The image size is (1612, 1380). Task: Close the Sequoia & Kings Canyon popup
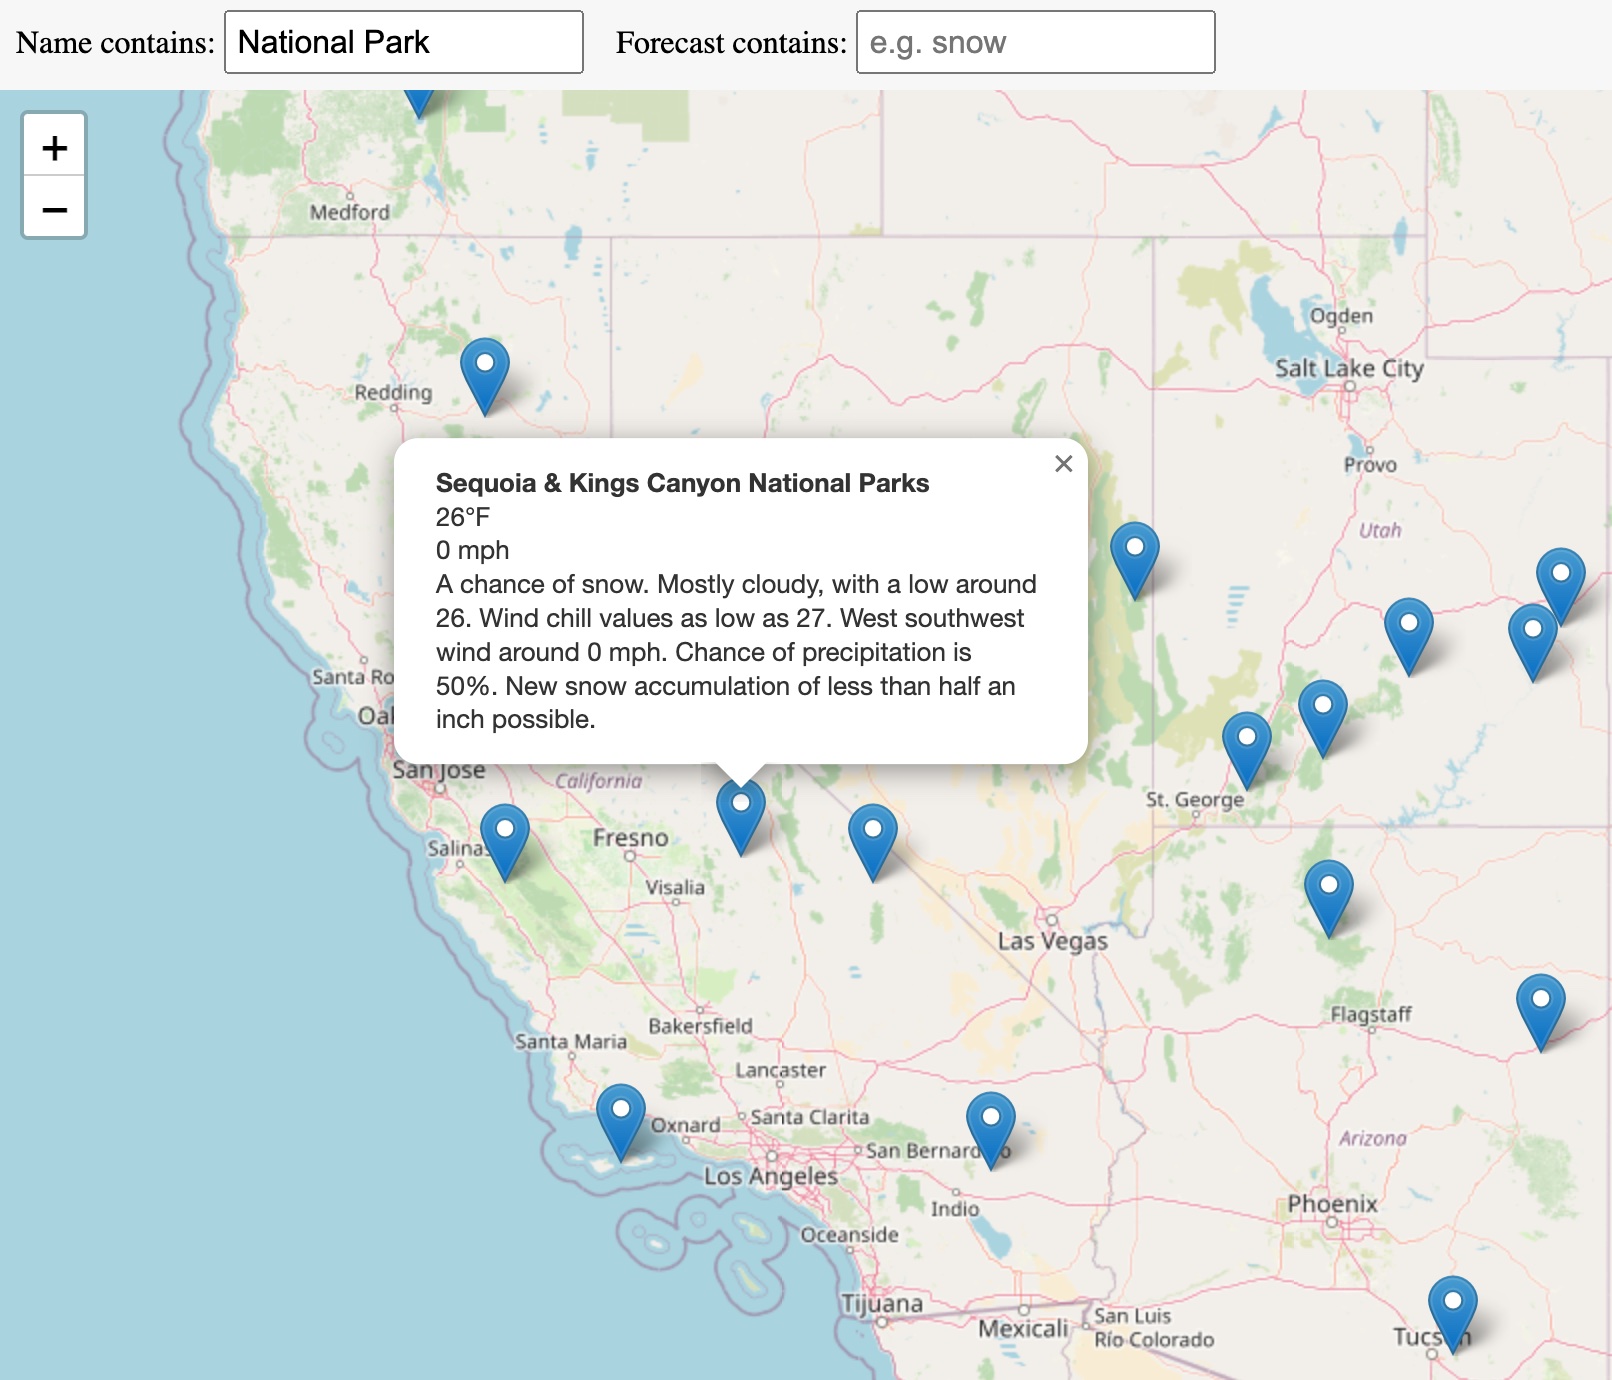1063,464
